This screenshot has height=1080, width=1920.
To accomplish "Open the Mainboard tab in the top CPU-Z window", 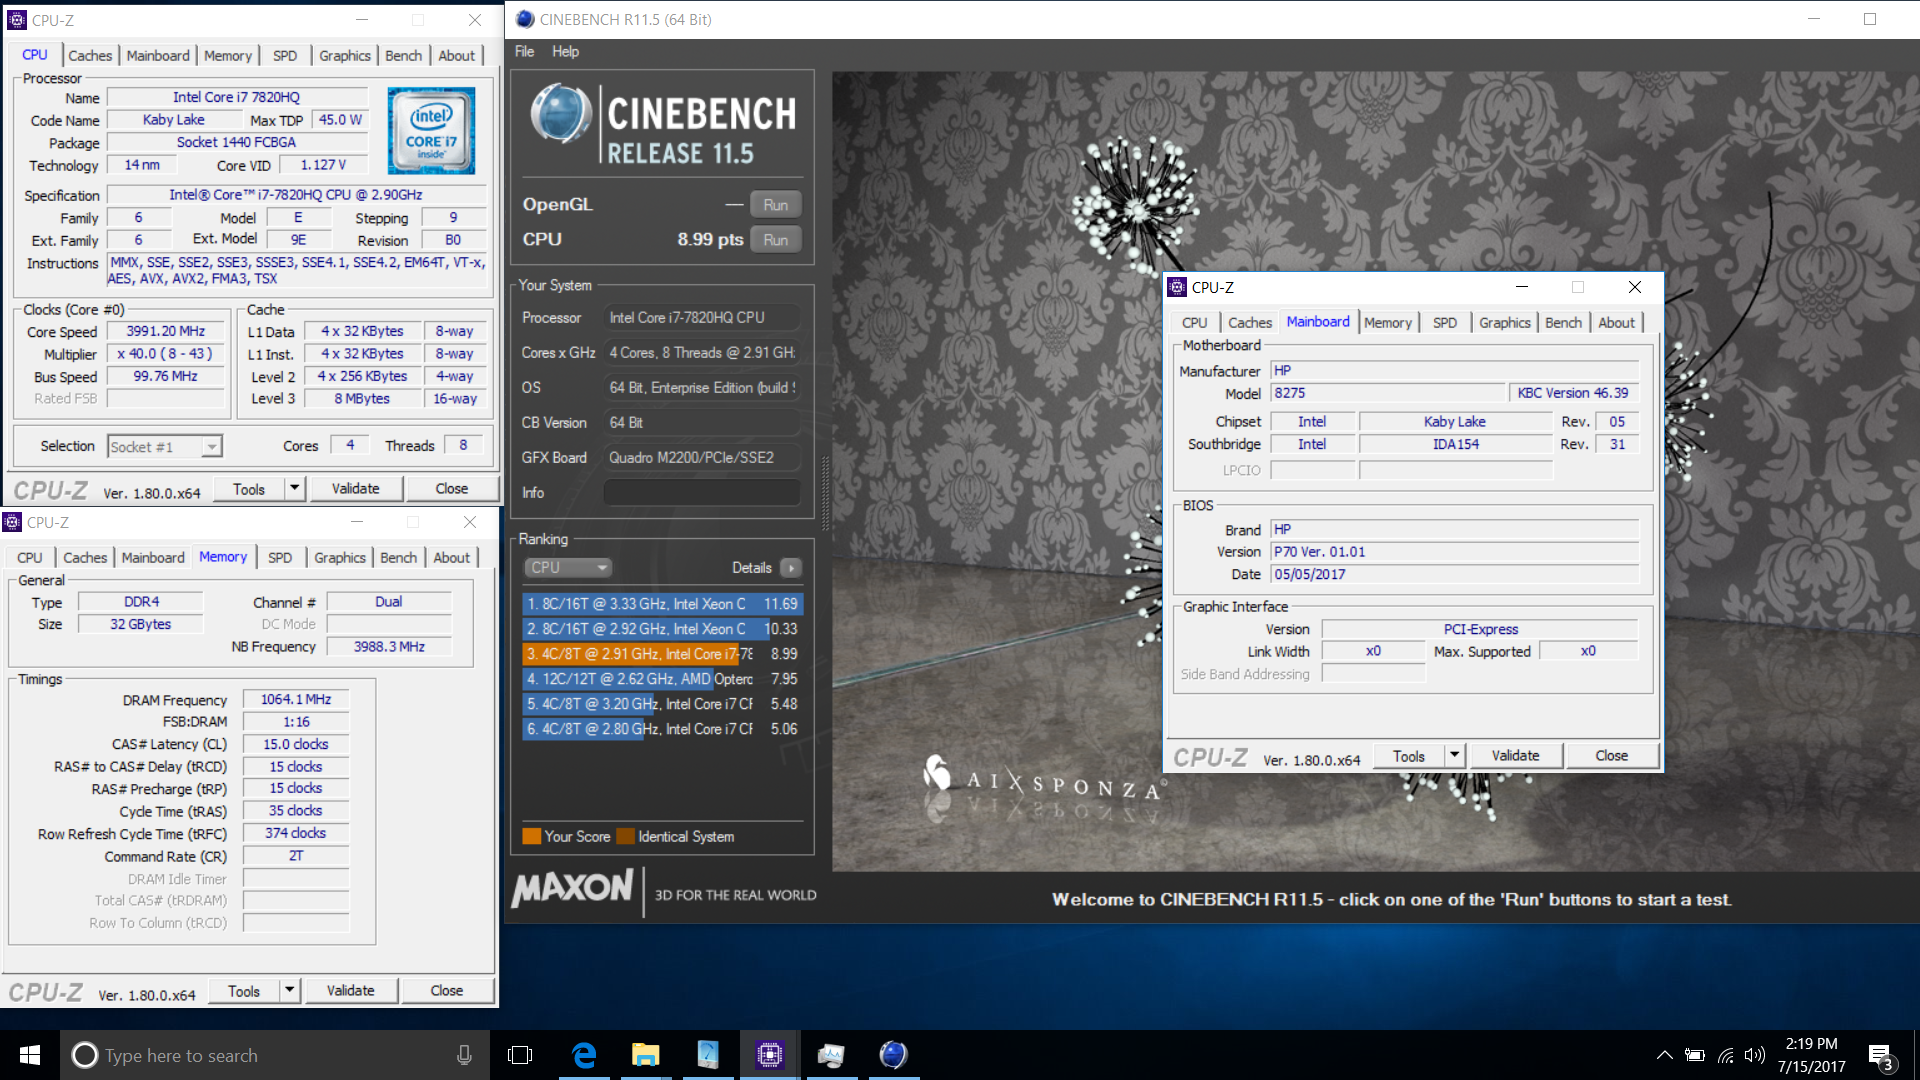I will click(158, 56).
